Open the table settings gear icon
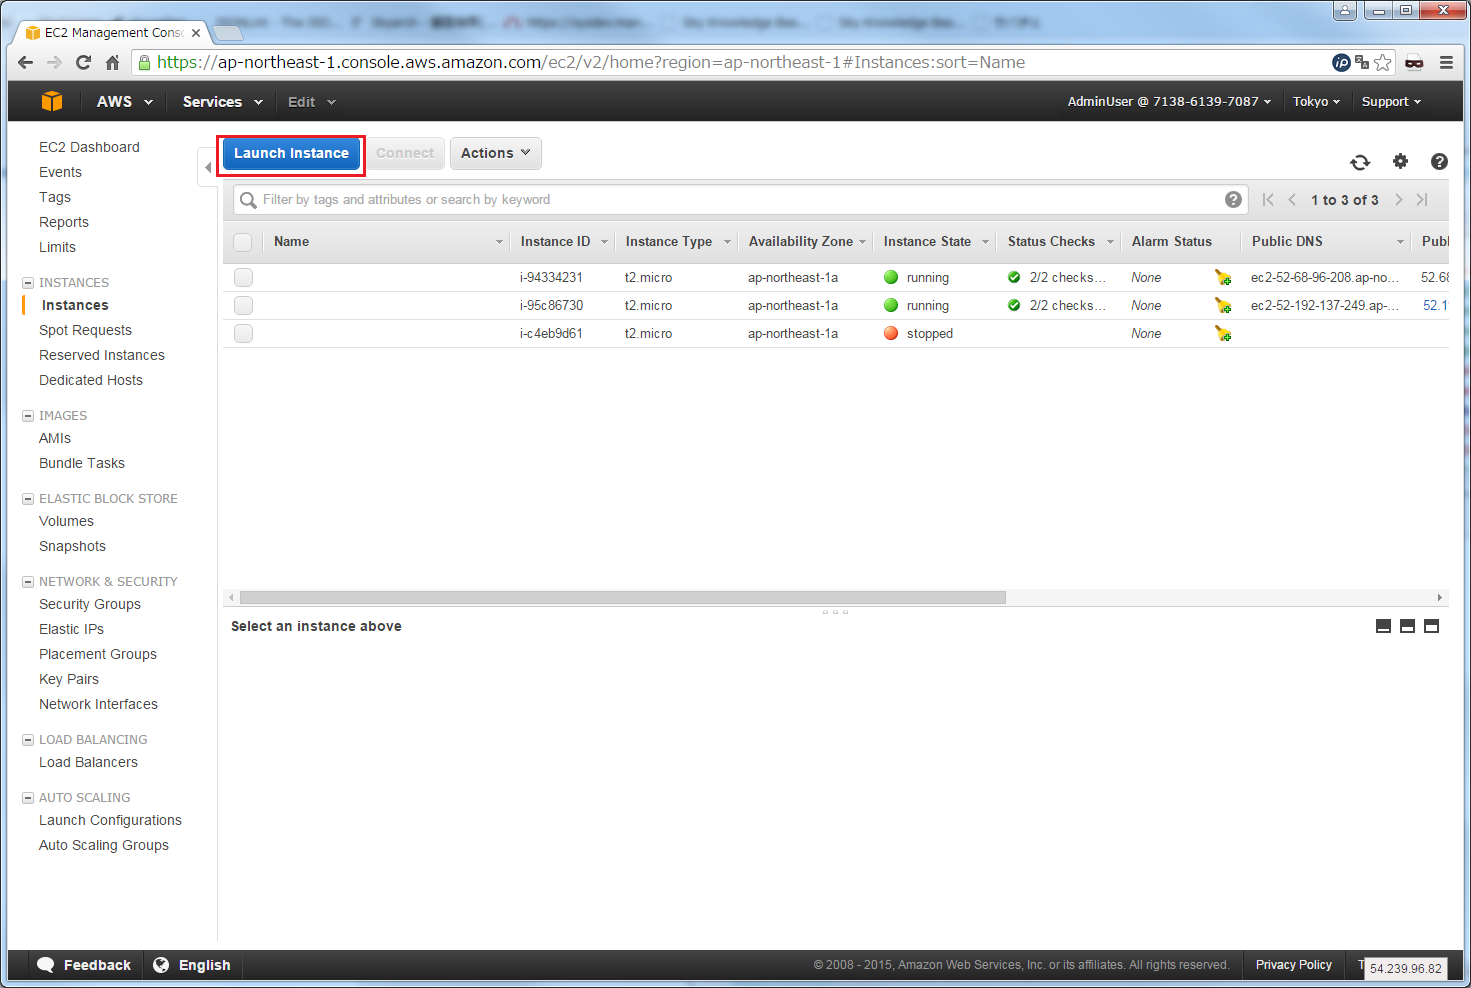 click(1400, 161)
